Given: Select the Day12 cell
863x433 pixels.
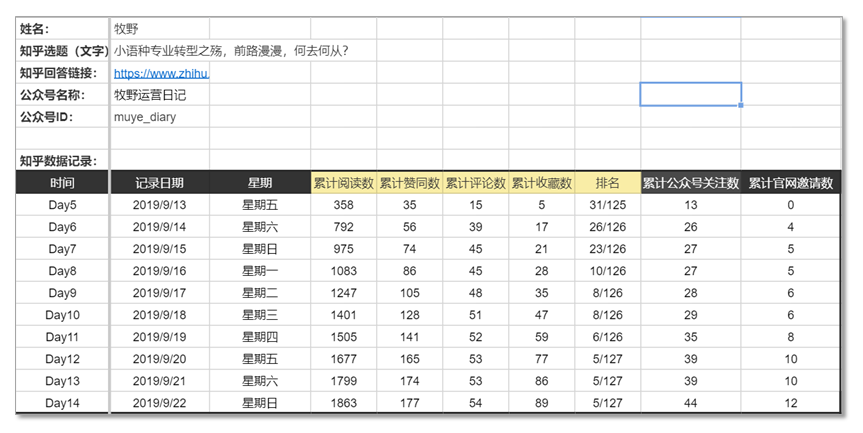Looking at the screenshot, I should coord(62,359).
